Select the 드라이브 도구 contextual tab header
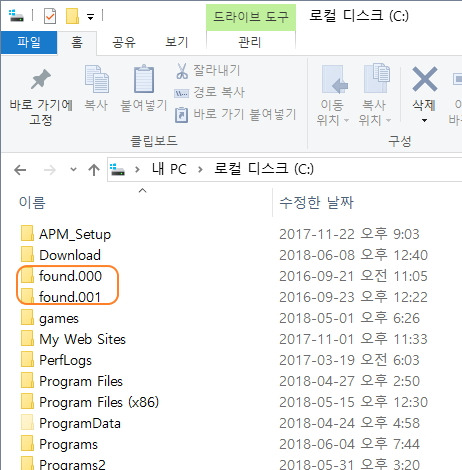The width and height of the screenshot is (462, 470). click(251, 17)
